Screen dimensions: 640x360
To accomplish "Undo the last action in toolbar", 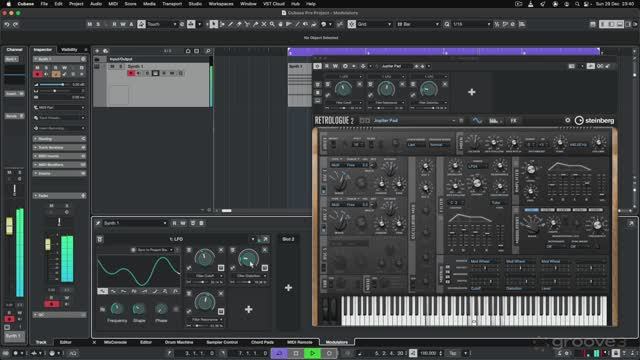I will point(7,24).
